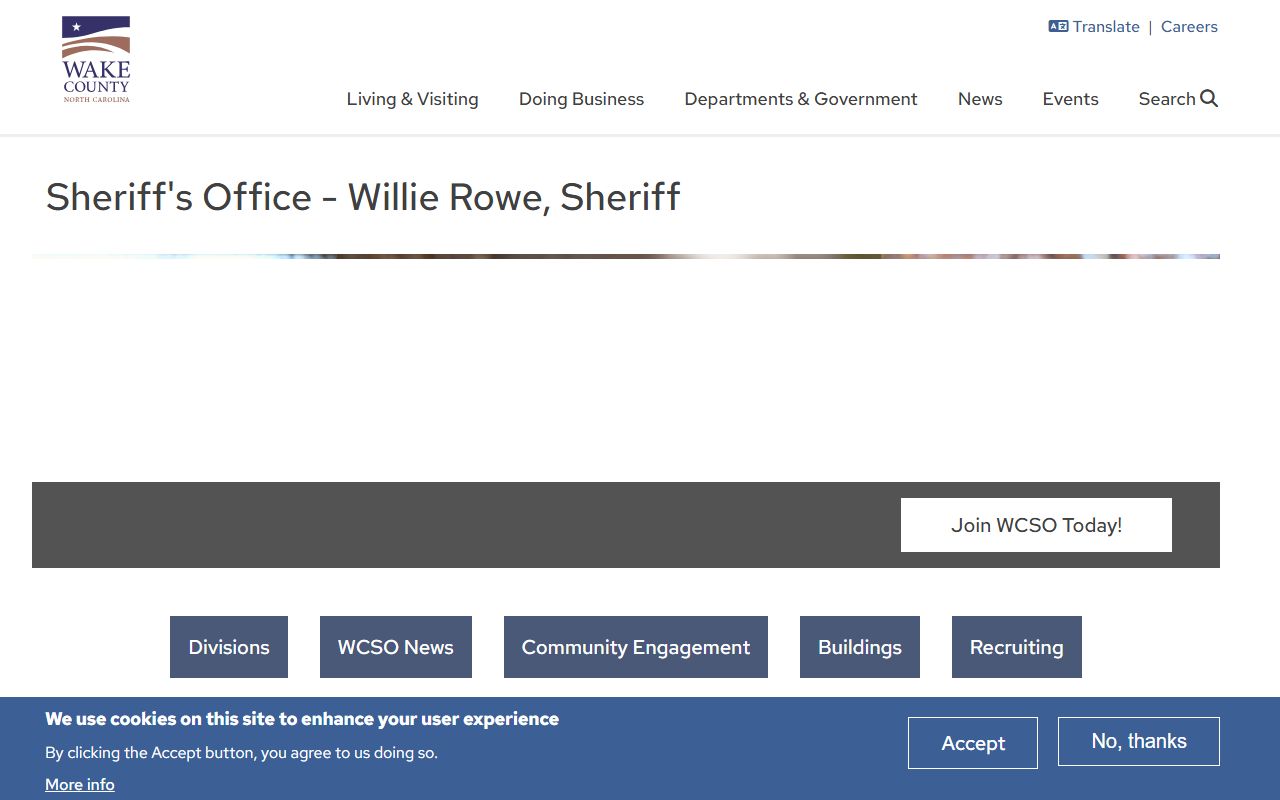Screen dimensions: 1280x800
Task: Go to the News menu item
Action: 980,99
